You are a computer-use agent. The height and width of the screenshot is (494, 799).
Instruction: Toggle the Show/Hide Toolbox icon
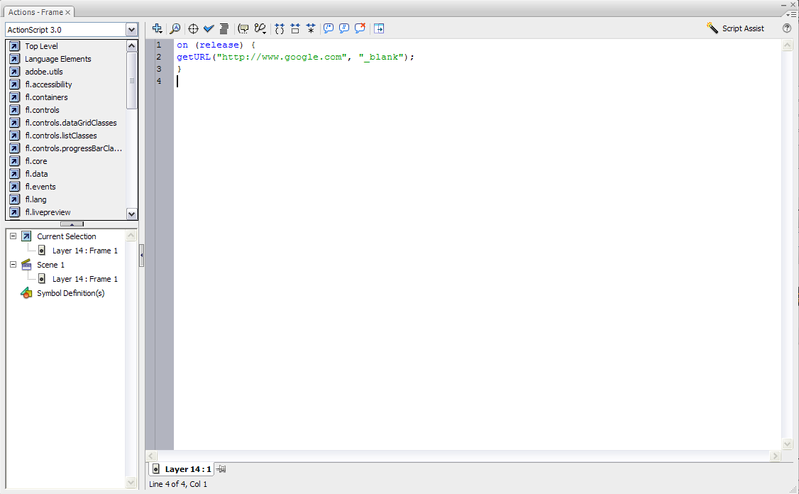point(379,29)
